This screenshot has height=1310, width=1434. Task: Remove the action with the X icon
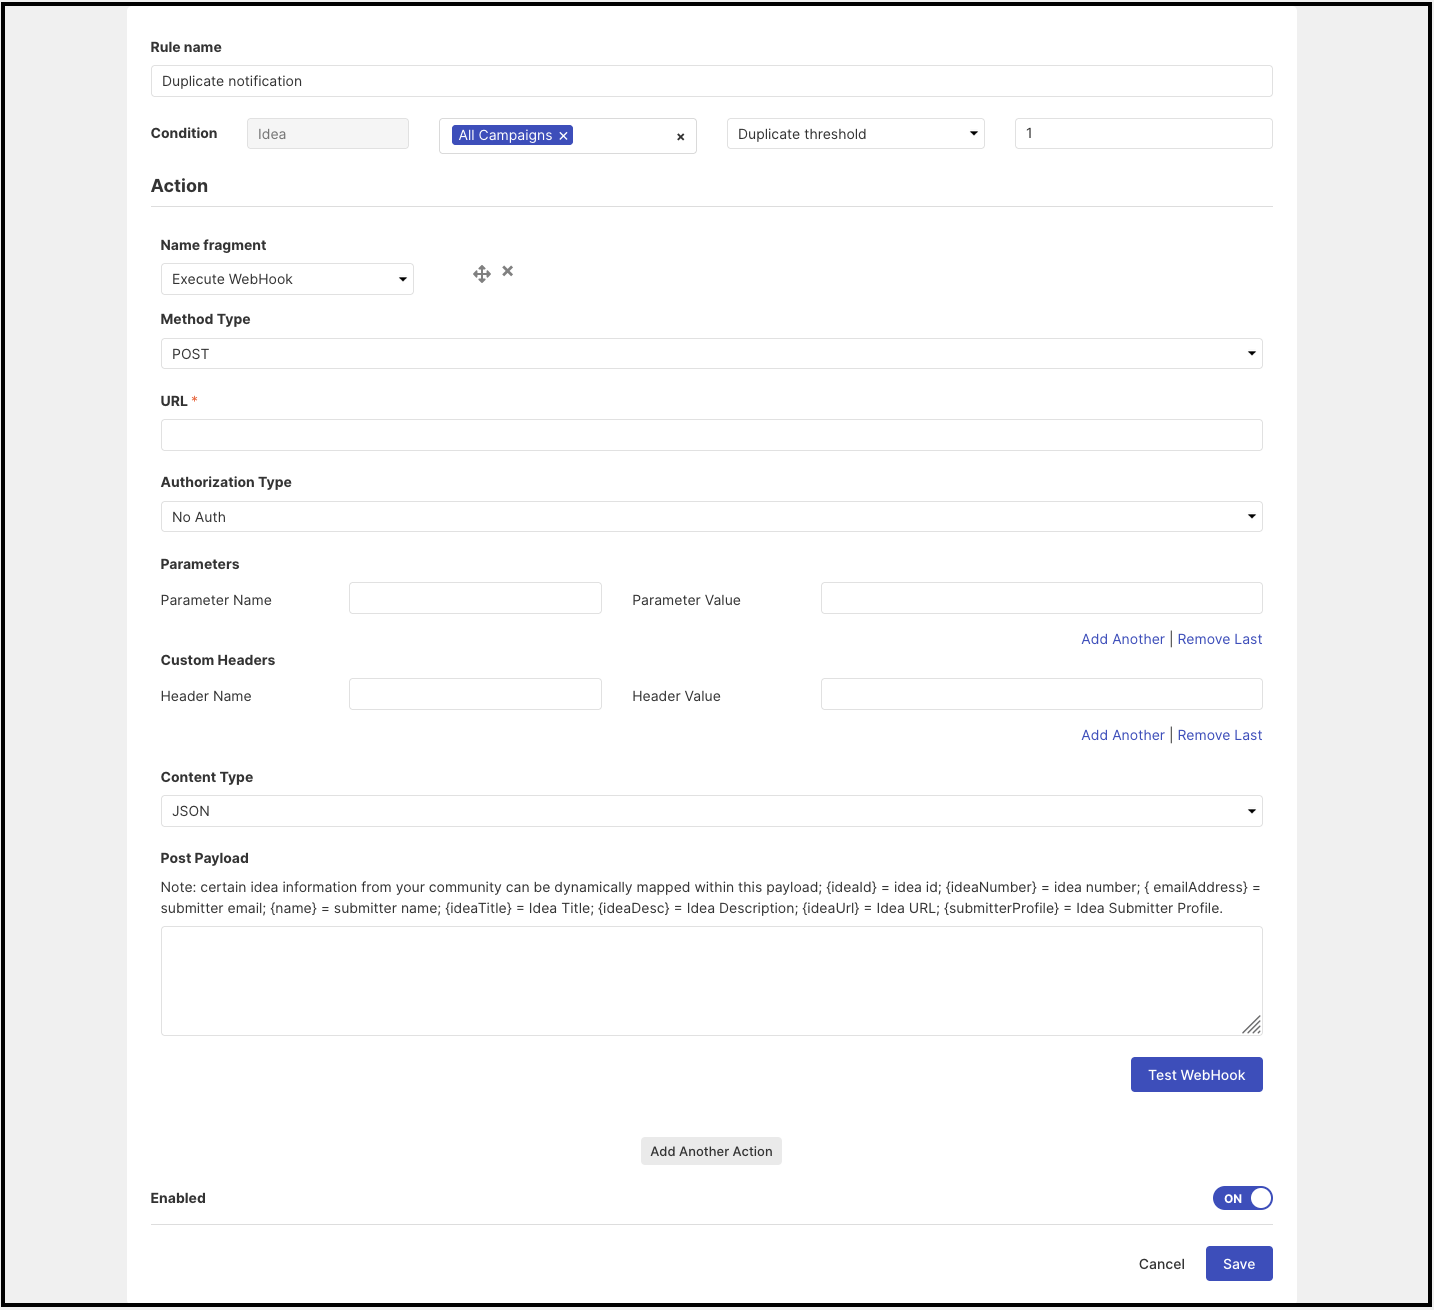click(508, 271)
